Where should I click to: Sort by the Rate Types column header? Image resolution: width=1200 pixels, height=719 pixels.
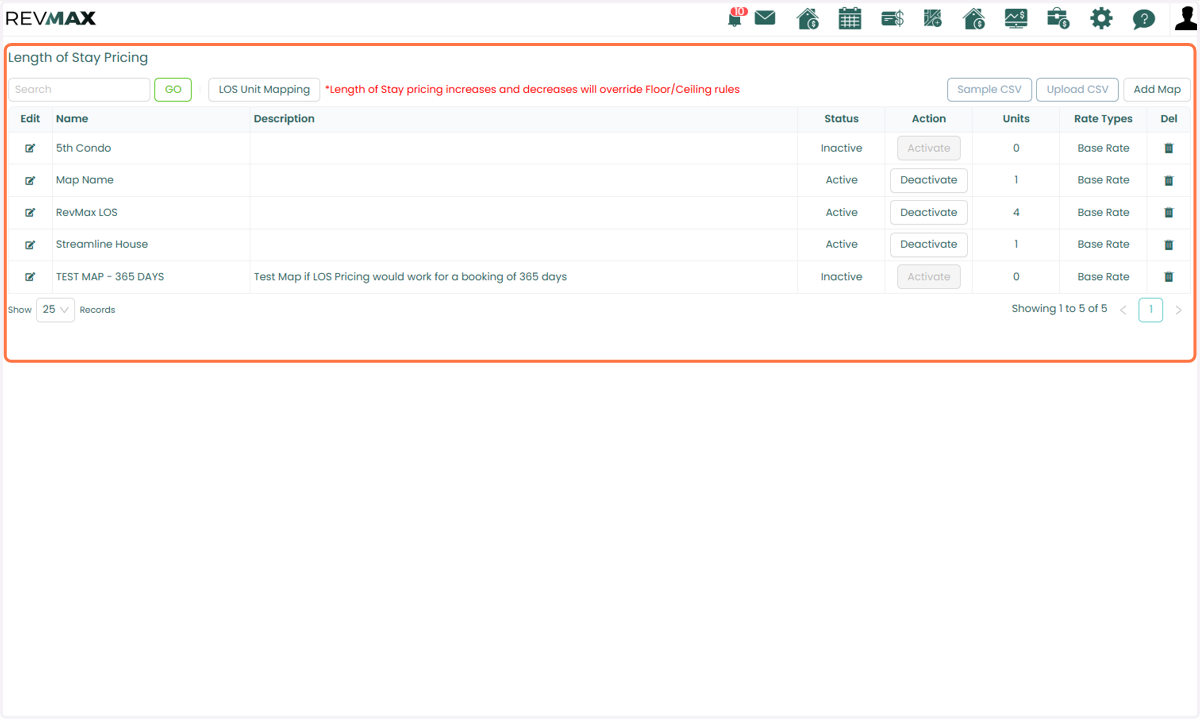[x=1103, y=119]
